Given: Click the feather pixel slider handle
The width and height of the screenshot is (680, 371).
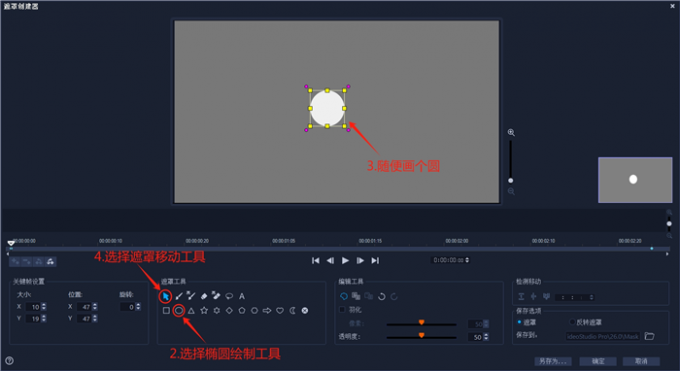Looking at the screenshot, I should point(421,322).
